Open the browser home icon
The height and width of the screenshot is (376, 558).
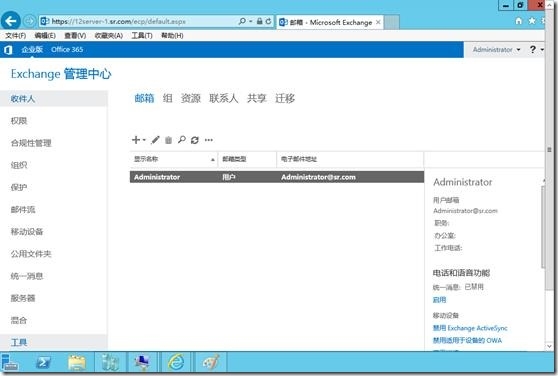point(518,21)
